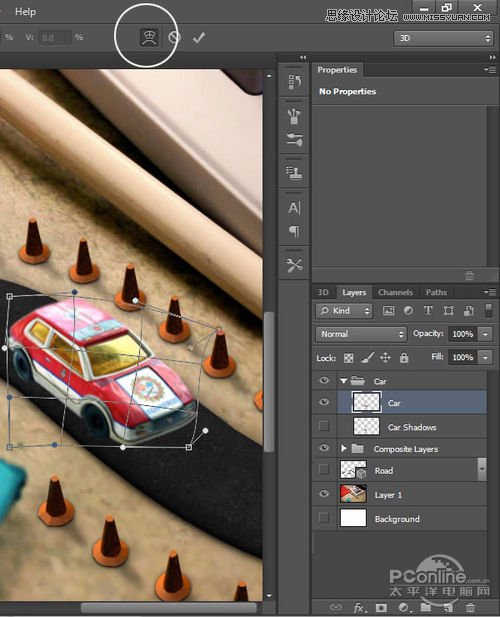
Task: Click the link layers icon
Action: tap(335, 607)
